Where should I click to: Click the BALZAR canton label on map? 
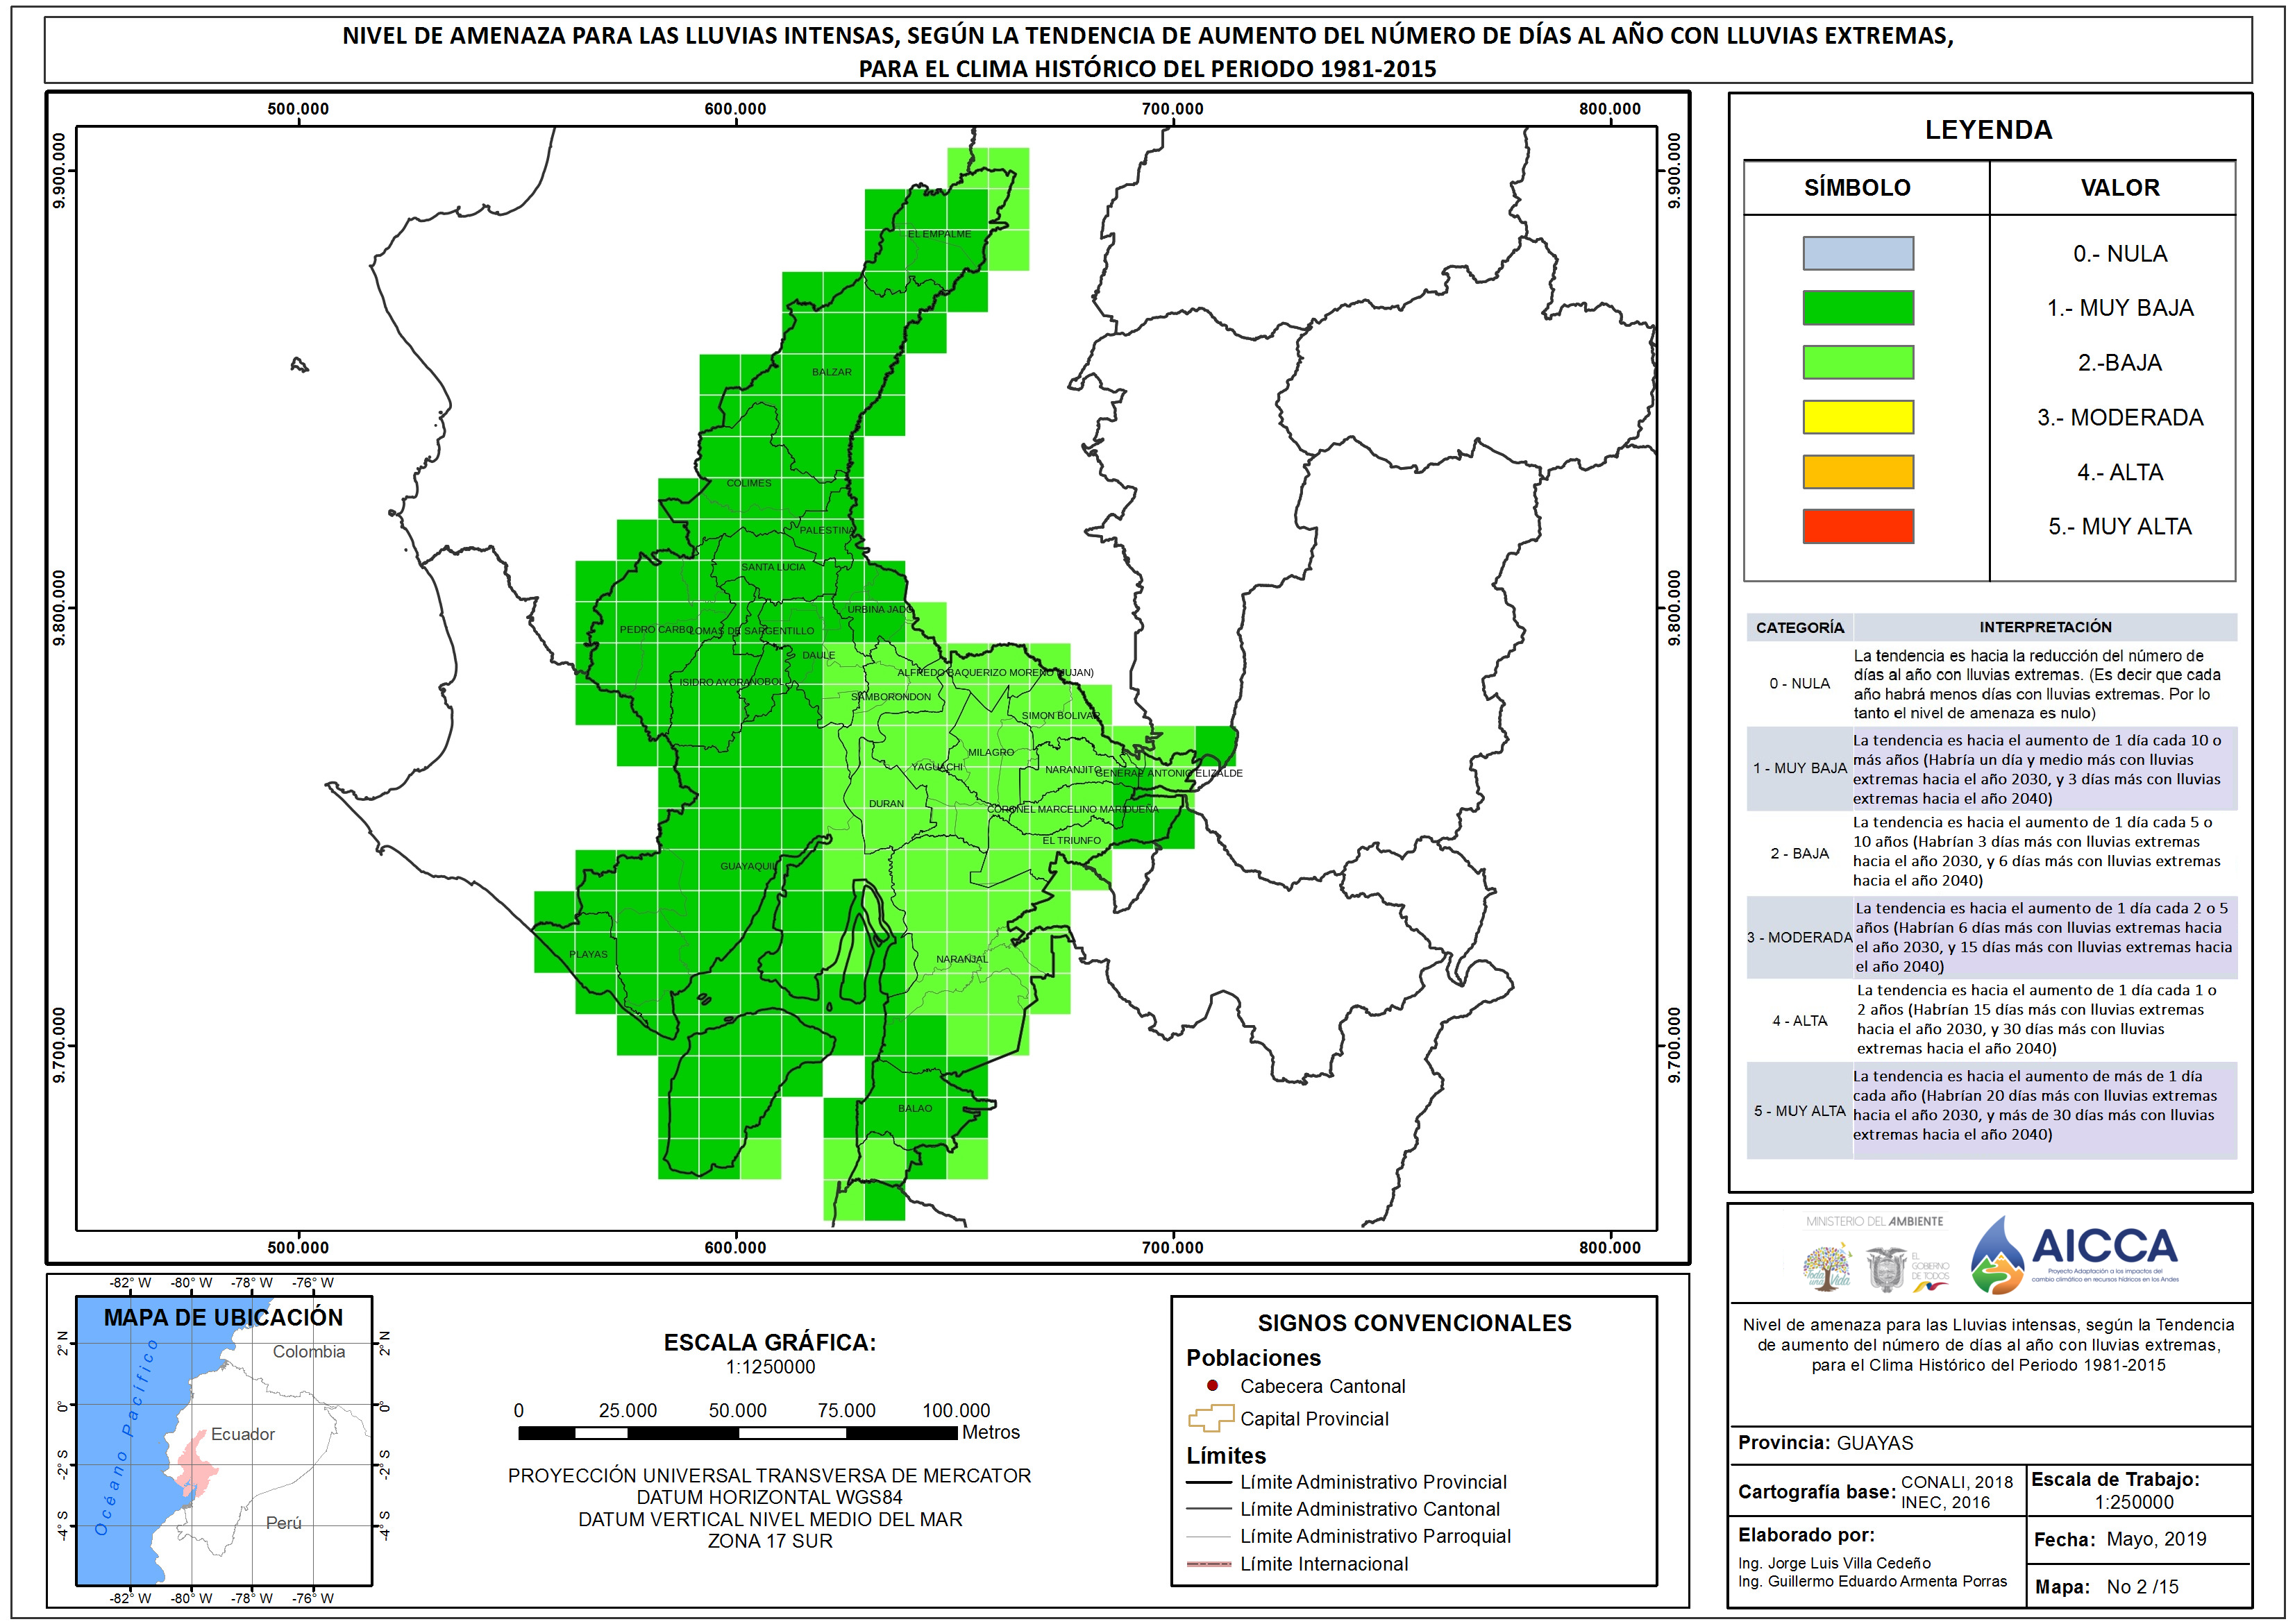[x=831, y=371]
